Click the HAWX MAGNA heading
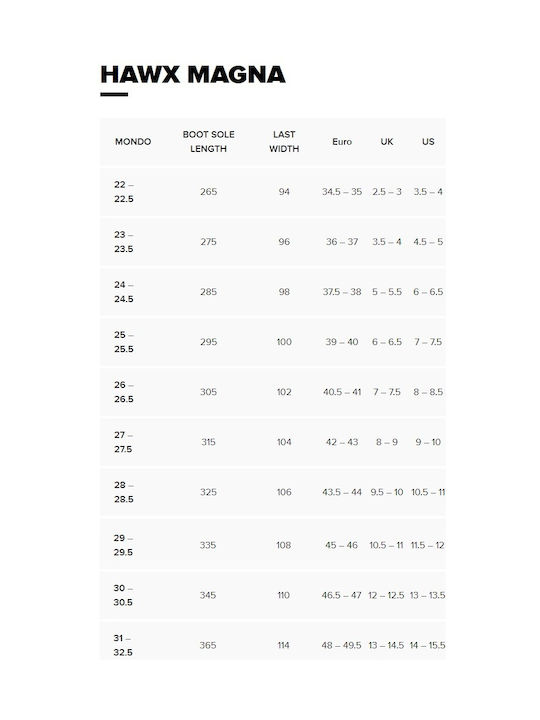This screenshot has height=720, width=540. (193, 74)
